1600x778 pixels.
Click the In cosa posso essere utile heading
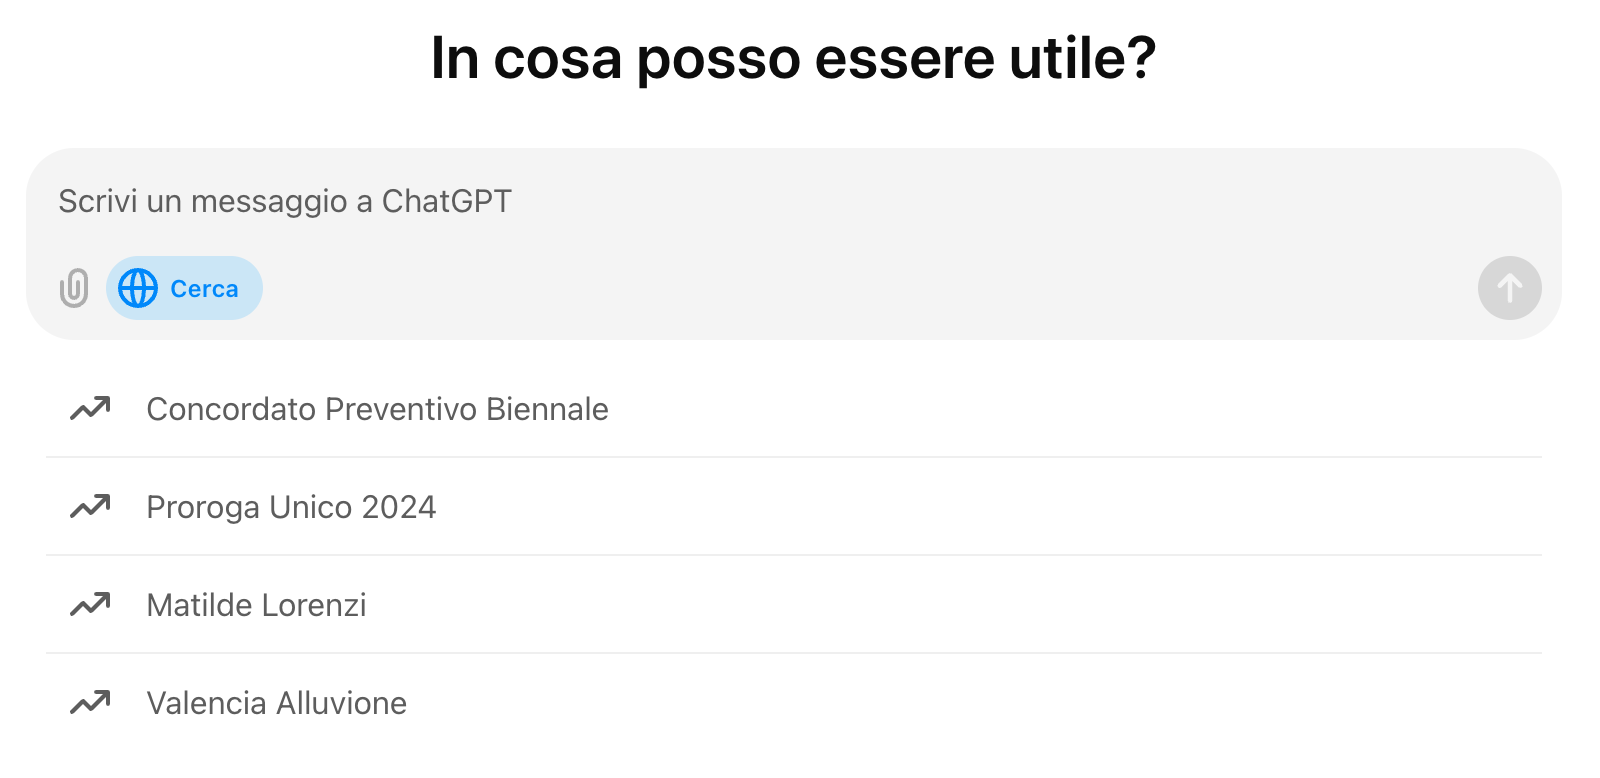point(794,58)
